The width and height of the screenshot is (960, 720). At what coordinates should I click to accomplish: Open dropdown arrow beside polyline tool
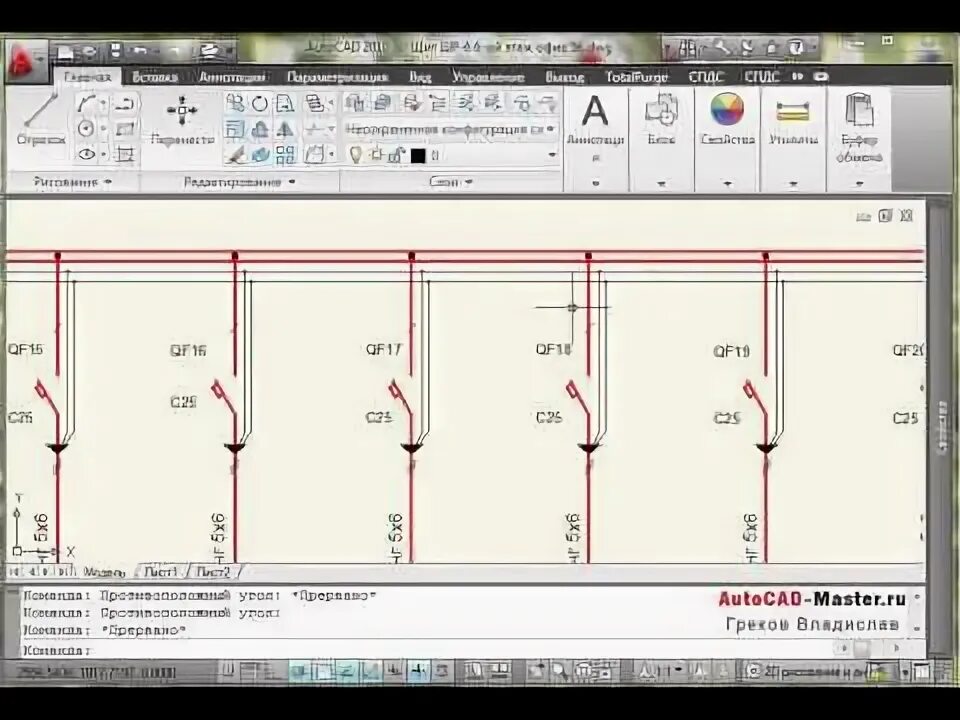point(103,103)
